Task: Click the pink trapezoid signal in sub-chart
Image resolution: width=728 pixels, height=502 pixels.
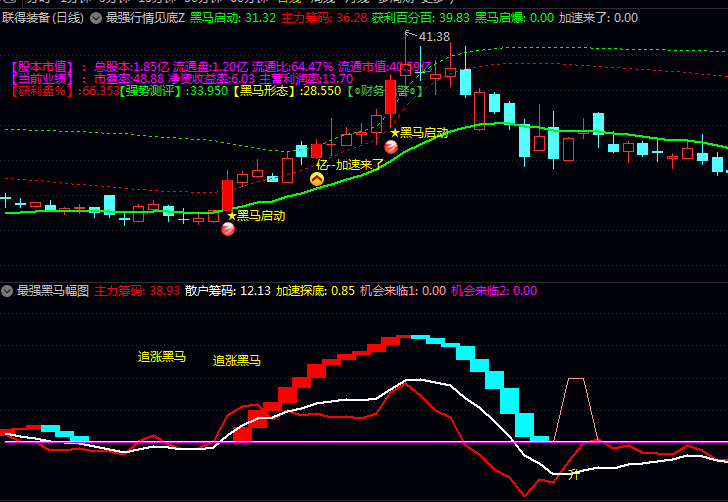Action: (576, 409)
